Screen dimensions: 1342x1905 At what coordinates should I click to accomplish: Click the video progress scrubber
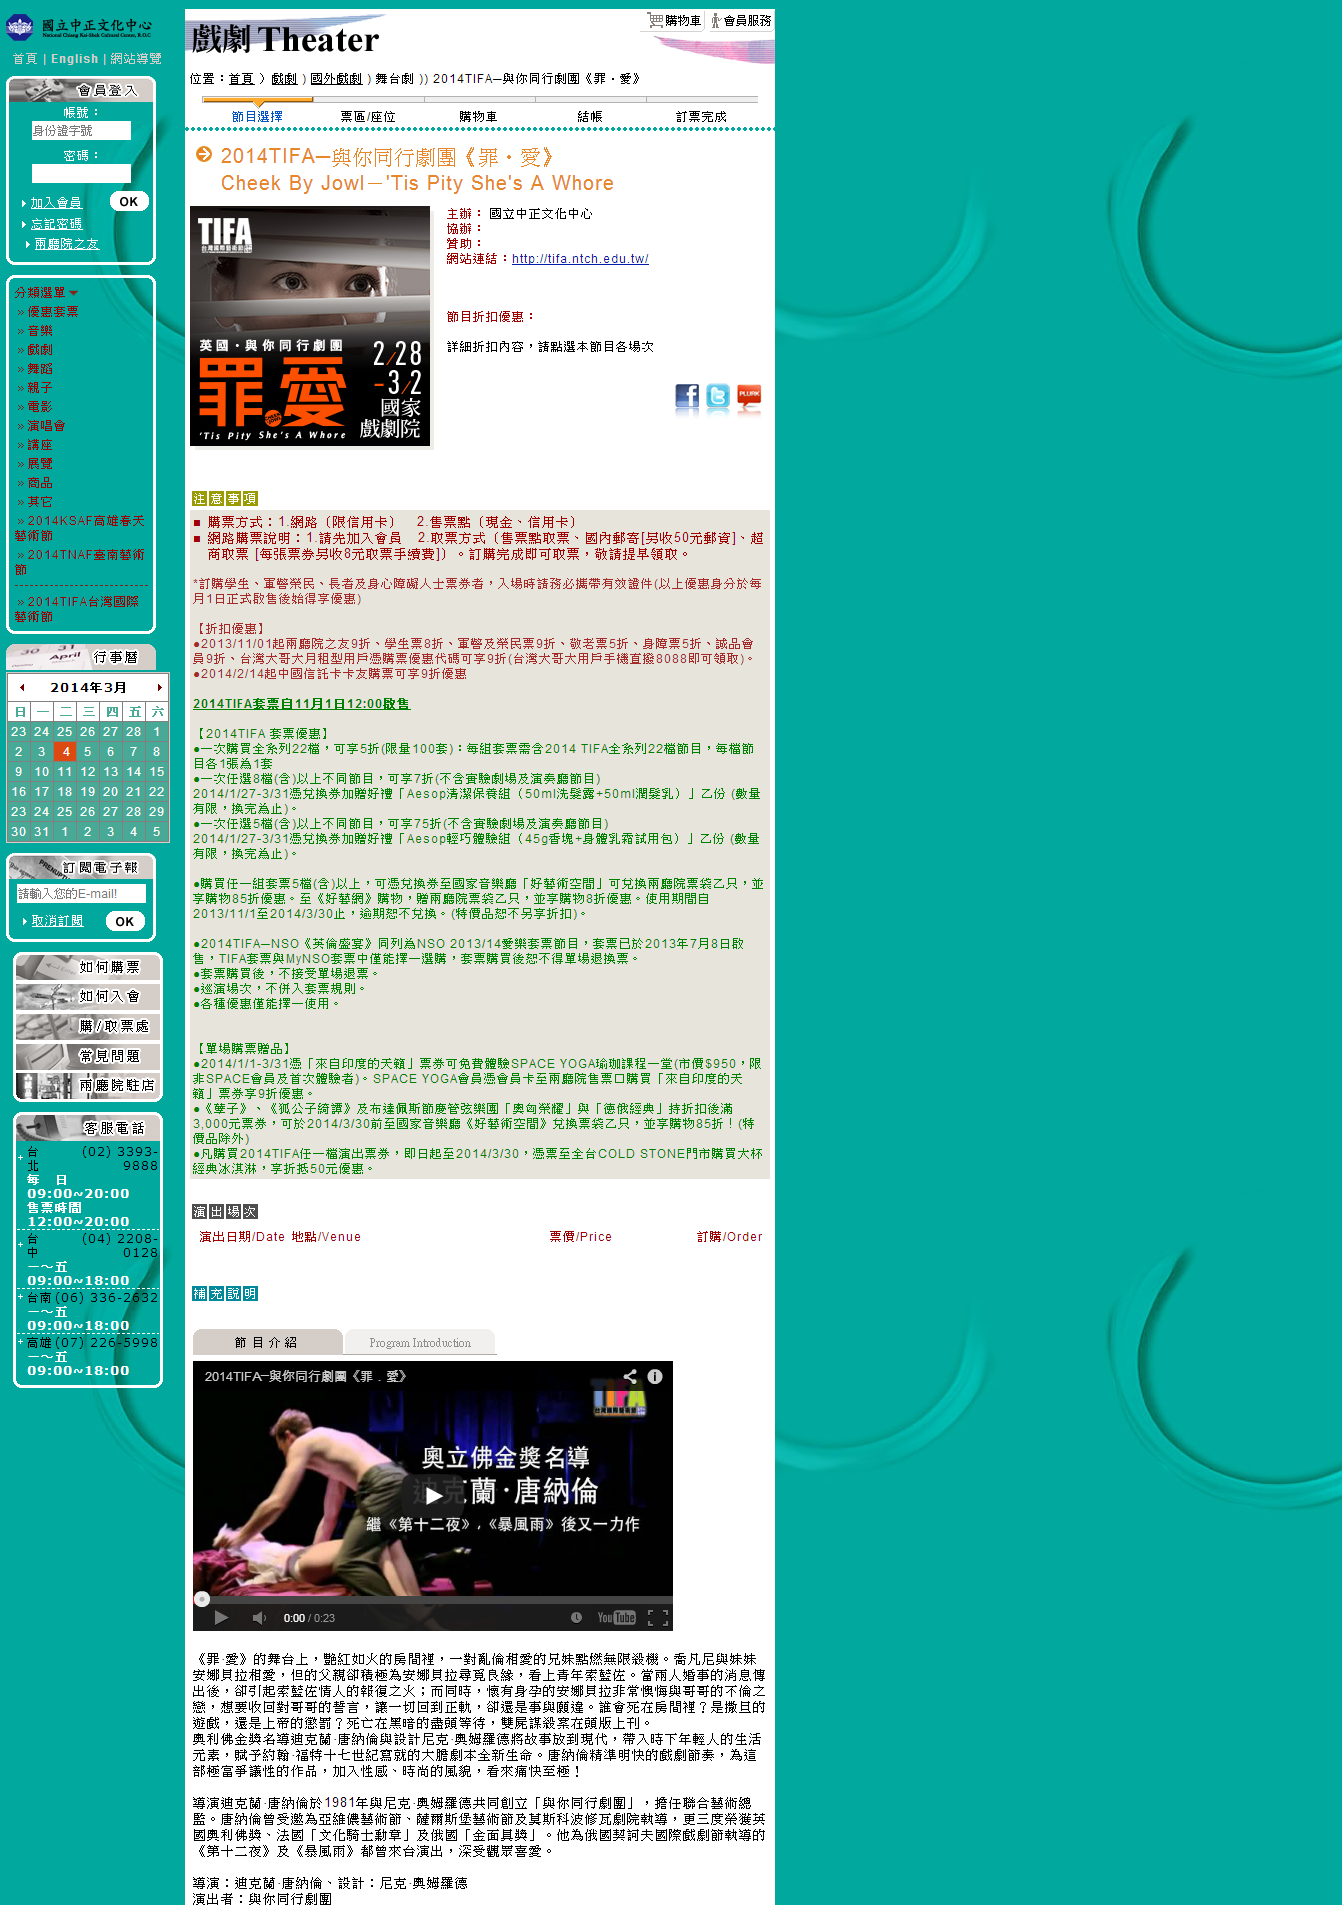[202, 1599]
